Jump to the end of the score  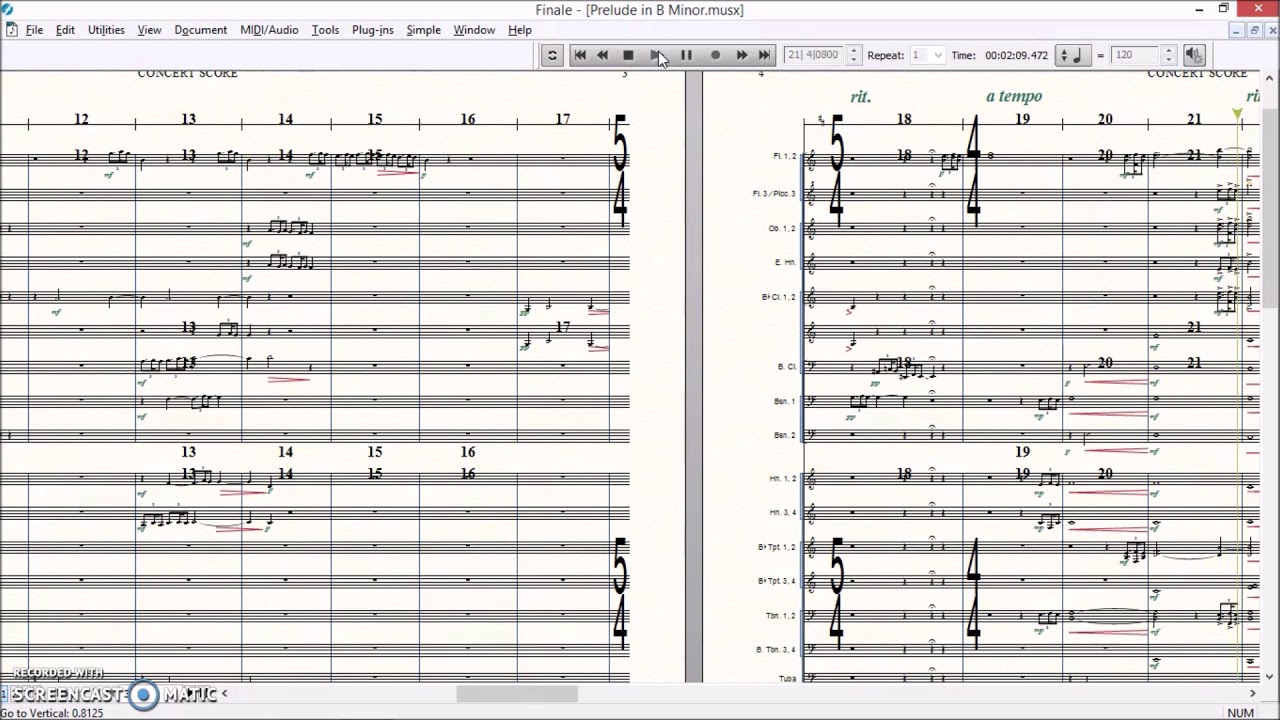pyautogui.click(x=765, y=55)
